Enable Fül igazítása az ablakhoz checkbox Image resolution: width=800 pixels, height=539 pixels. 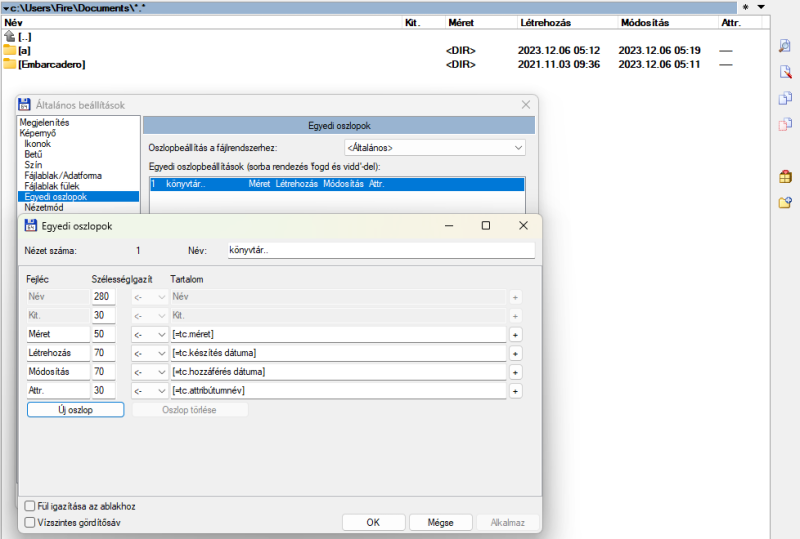(x=30, y=506)
